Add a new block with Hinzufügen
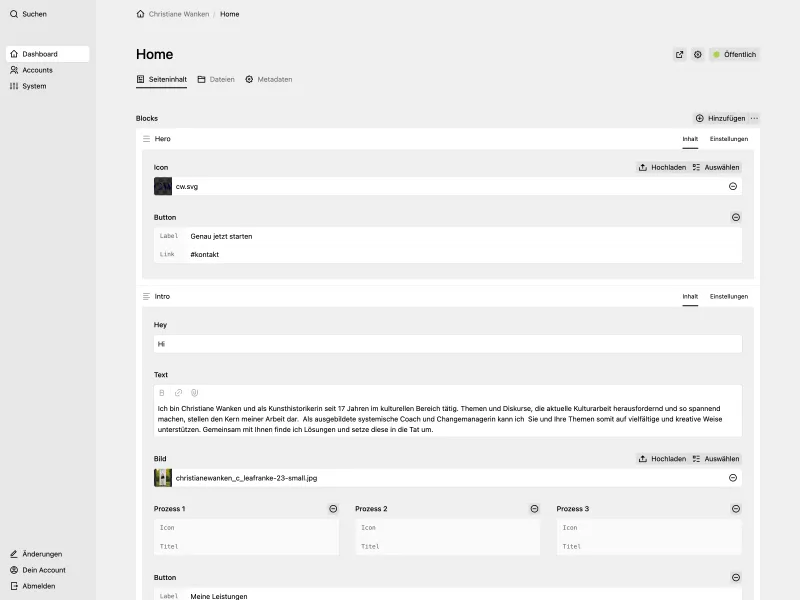The height and width of the screenshot is (600, 800). (x=724, y=118)
